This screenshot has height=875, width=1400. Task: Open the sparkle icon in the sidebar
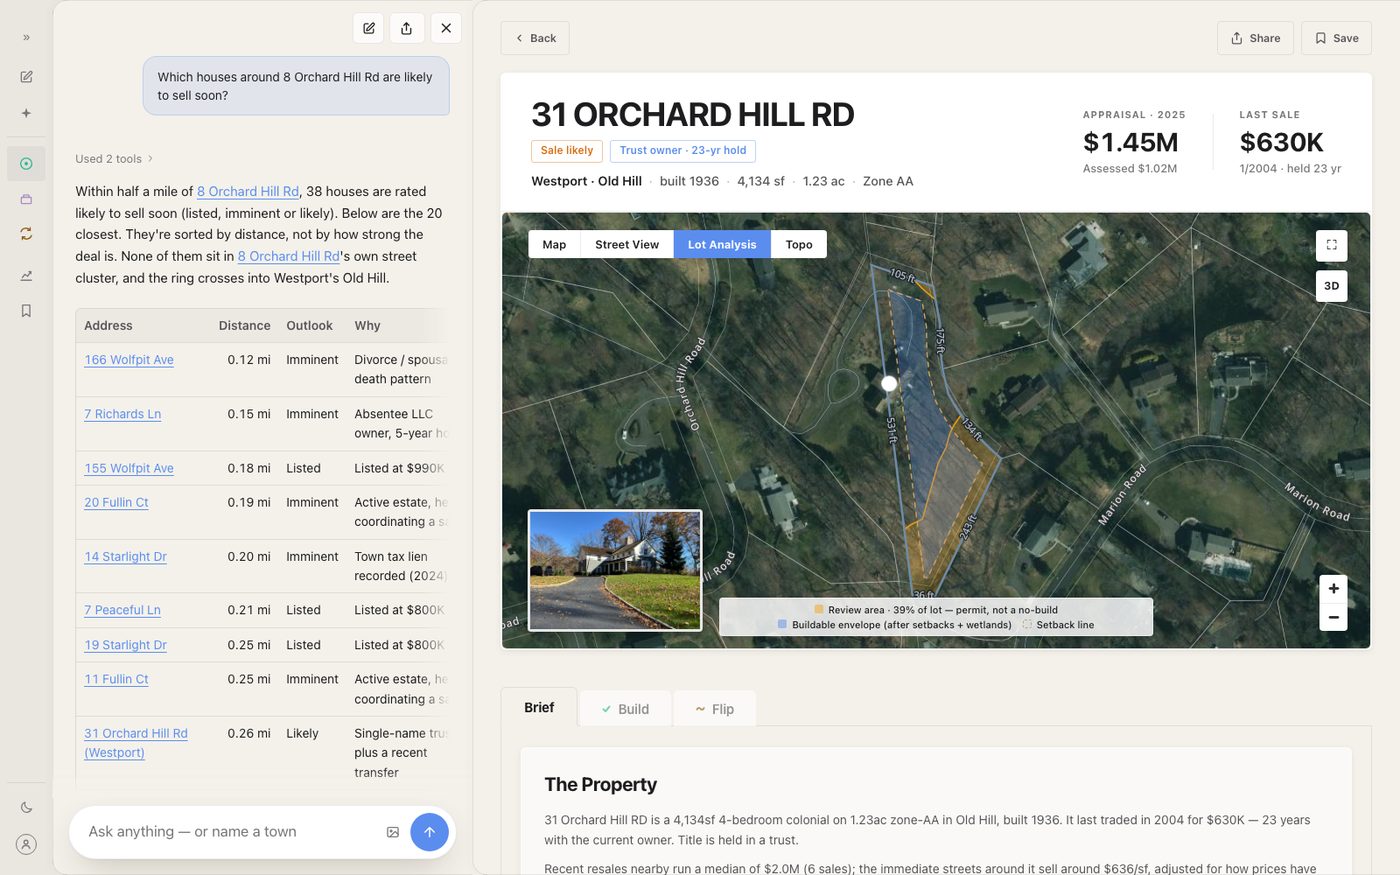coord(26,114)
